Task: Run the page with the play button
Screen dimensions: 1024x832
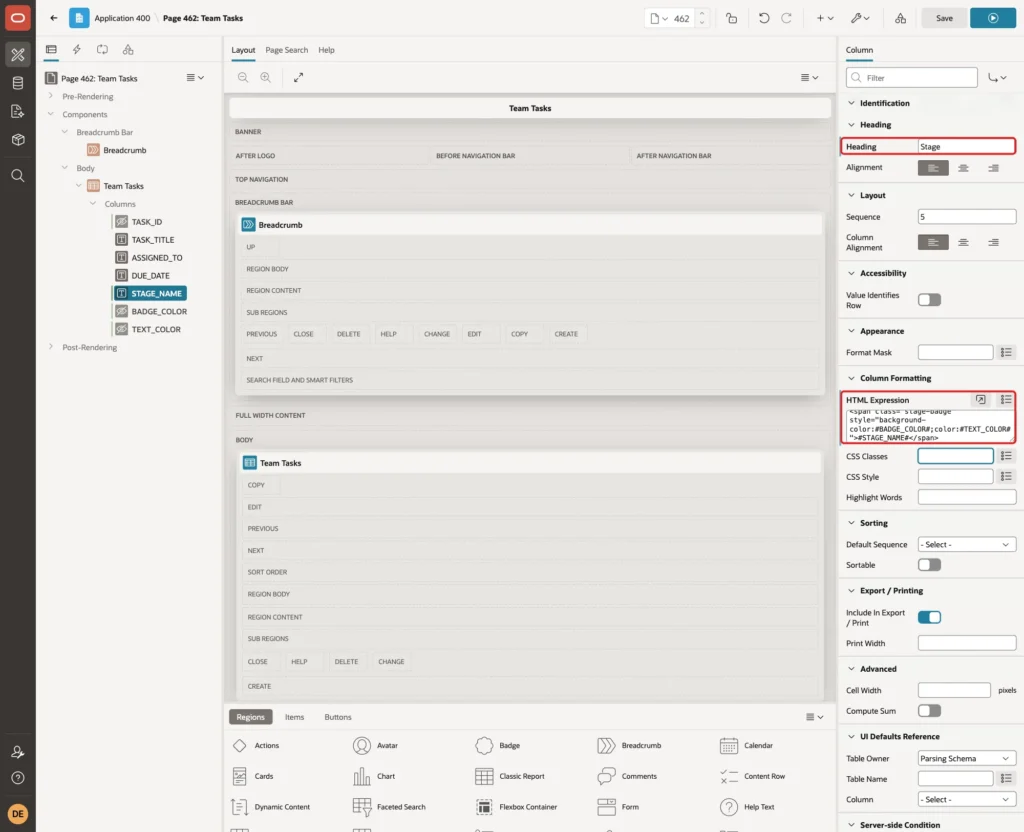Action: click(993, 18)
